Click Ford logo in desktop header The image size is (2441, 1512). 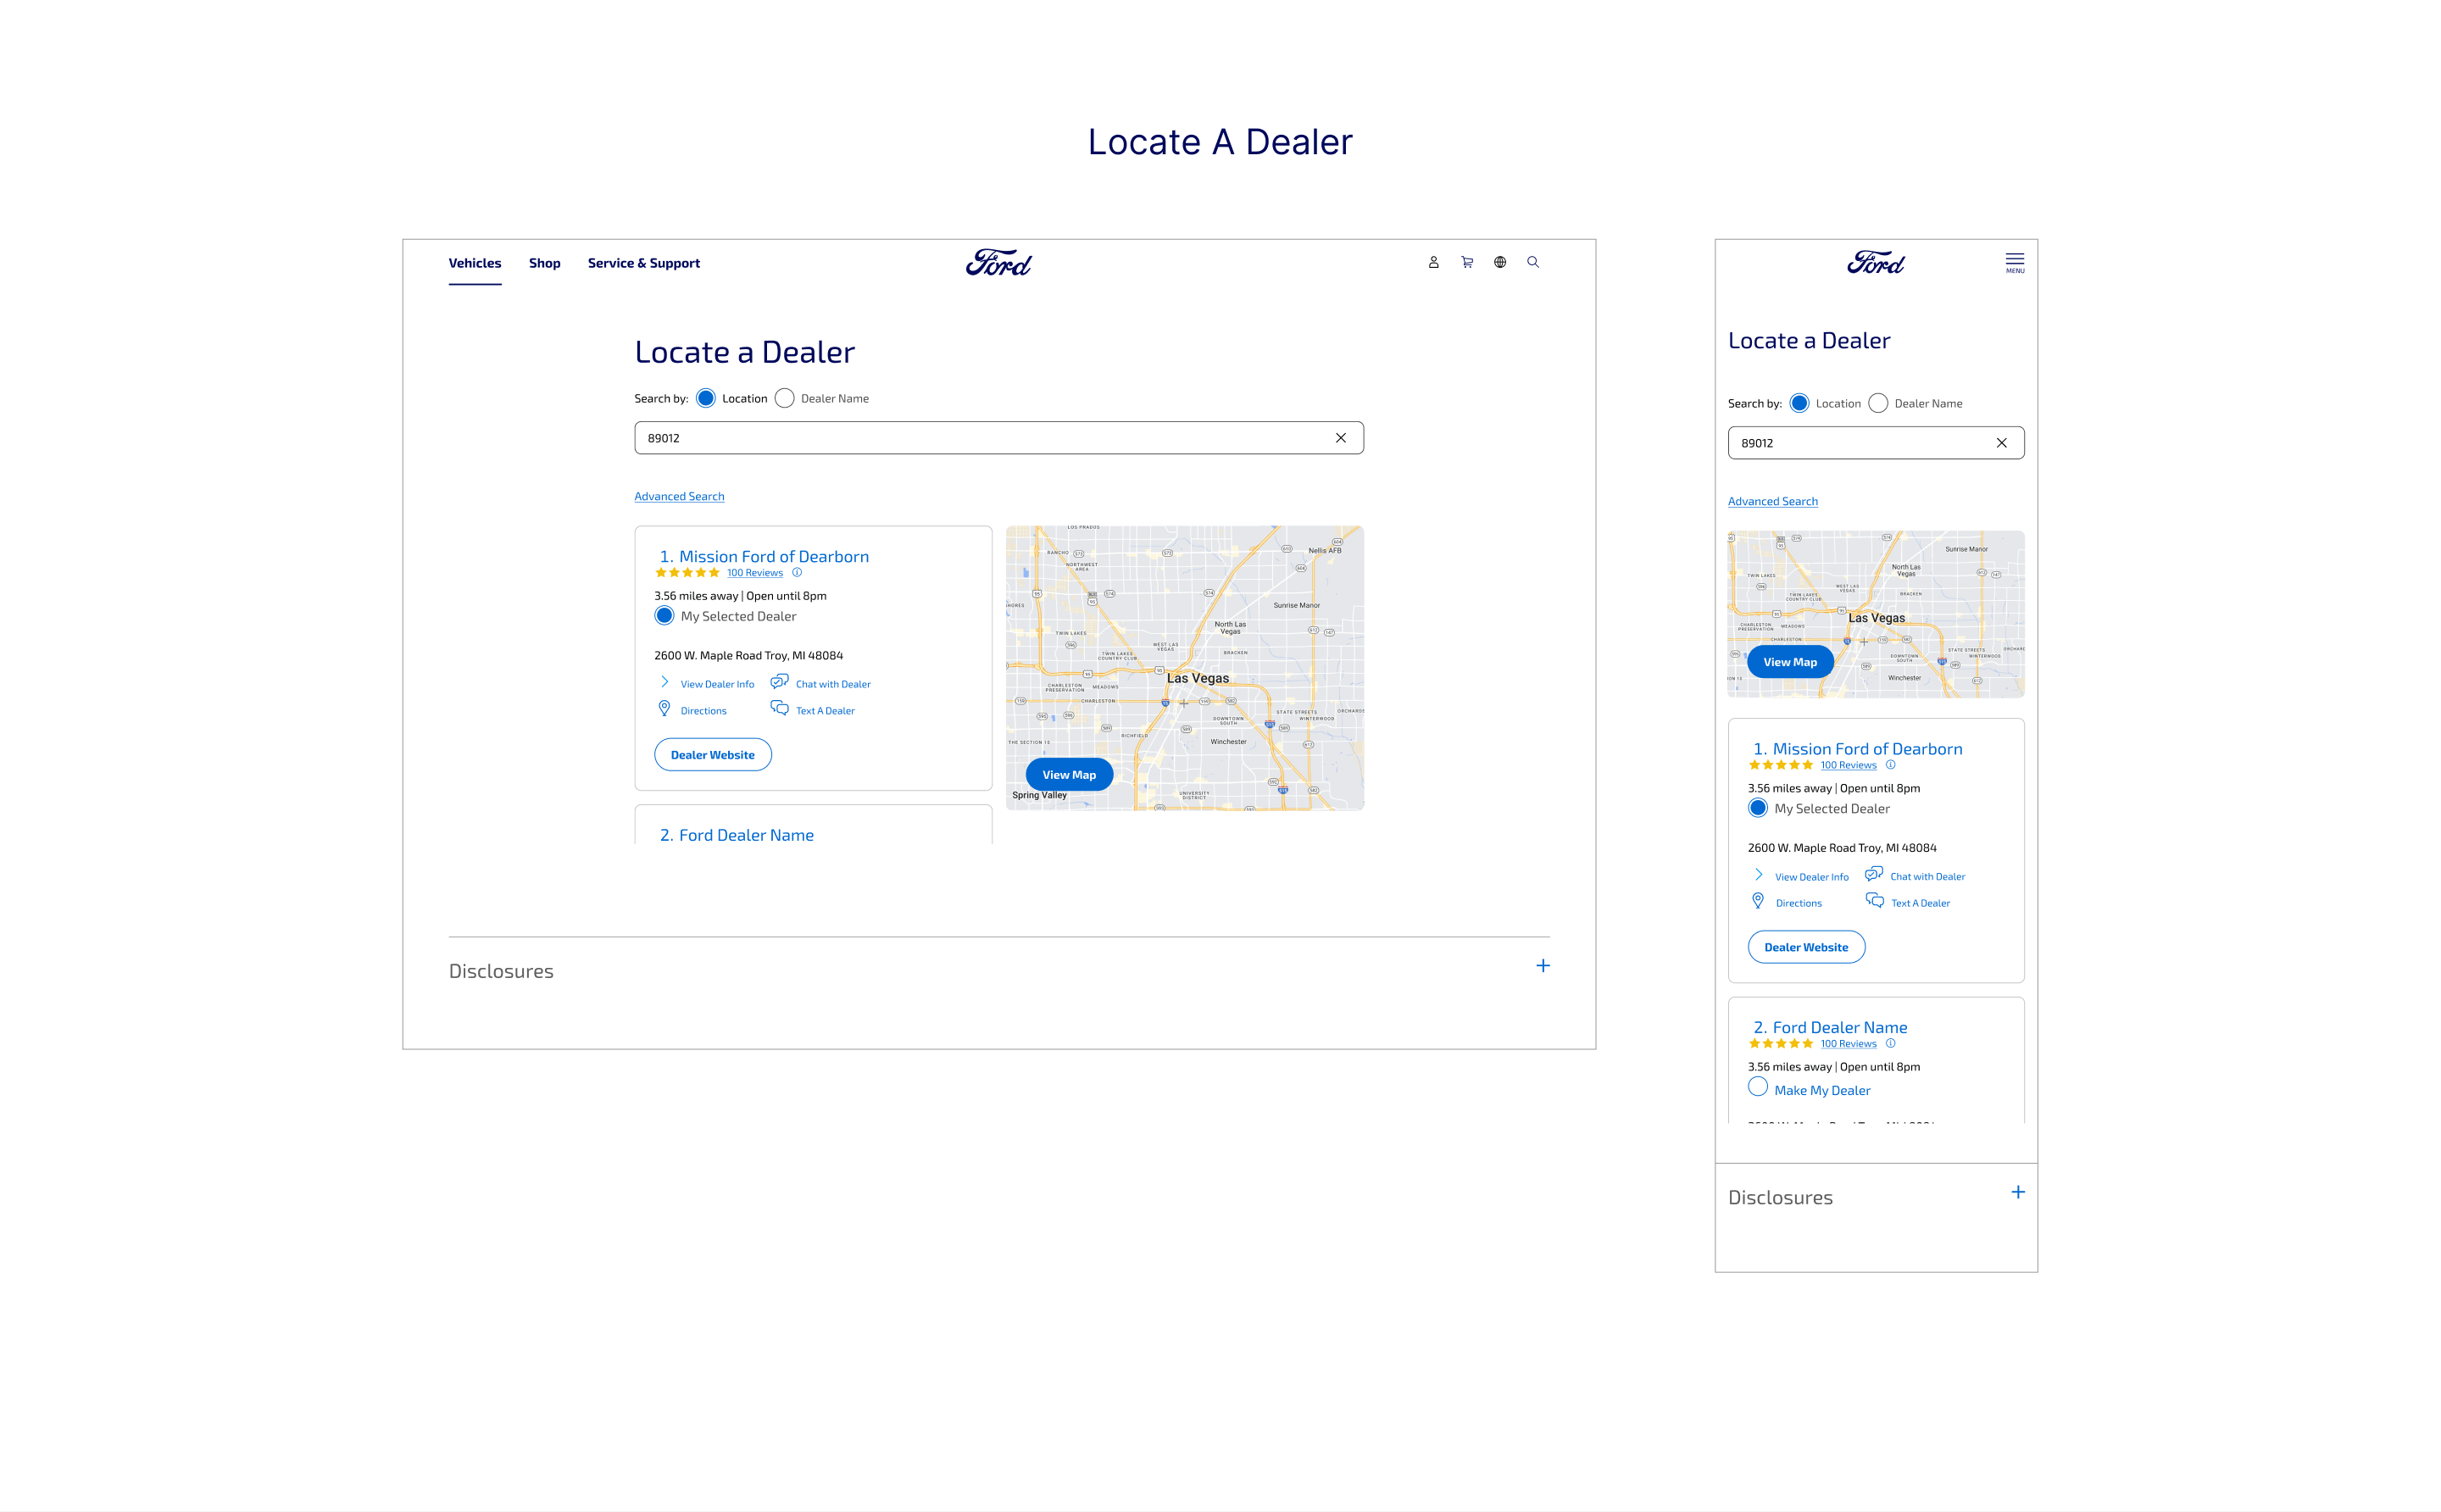(x=998, y=263)
